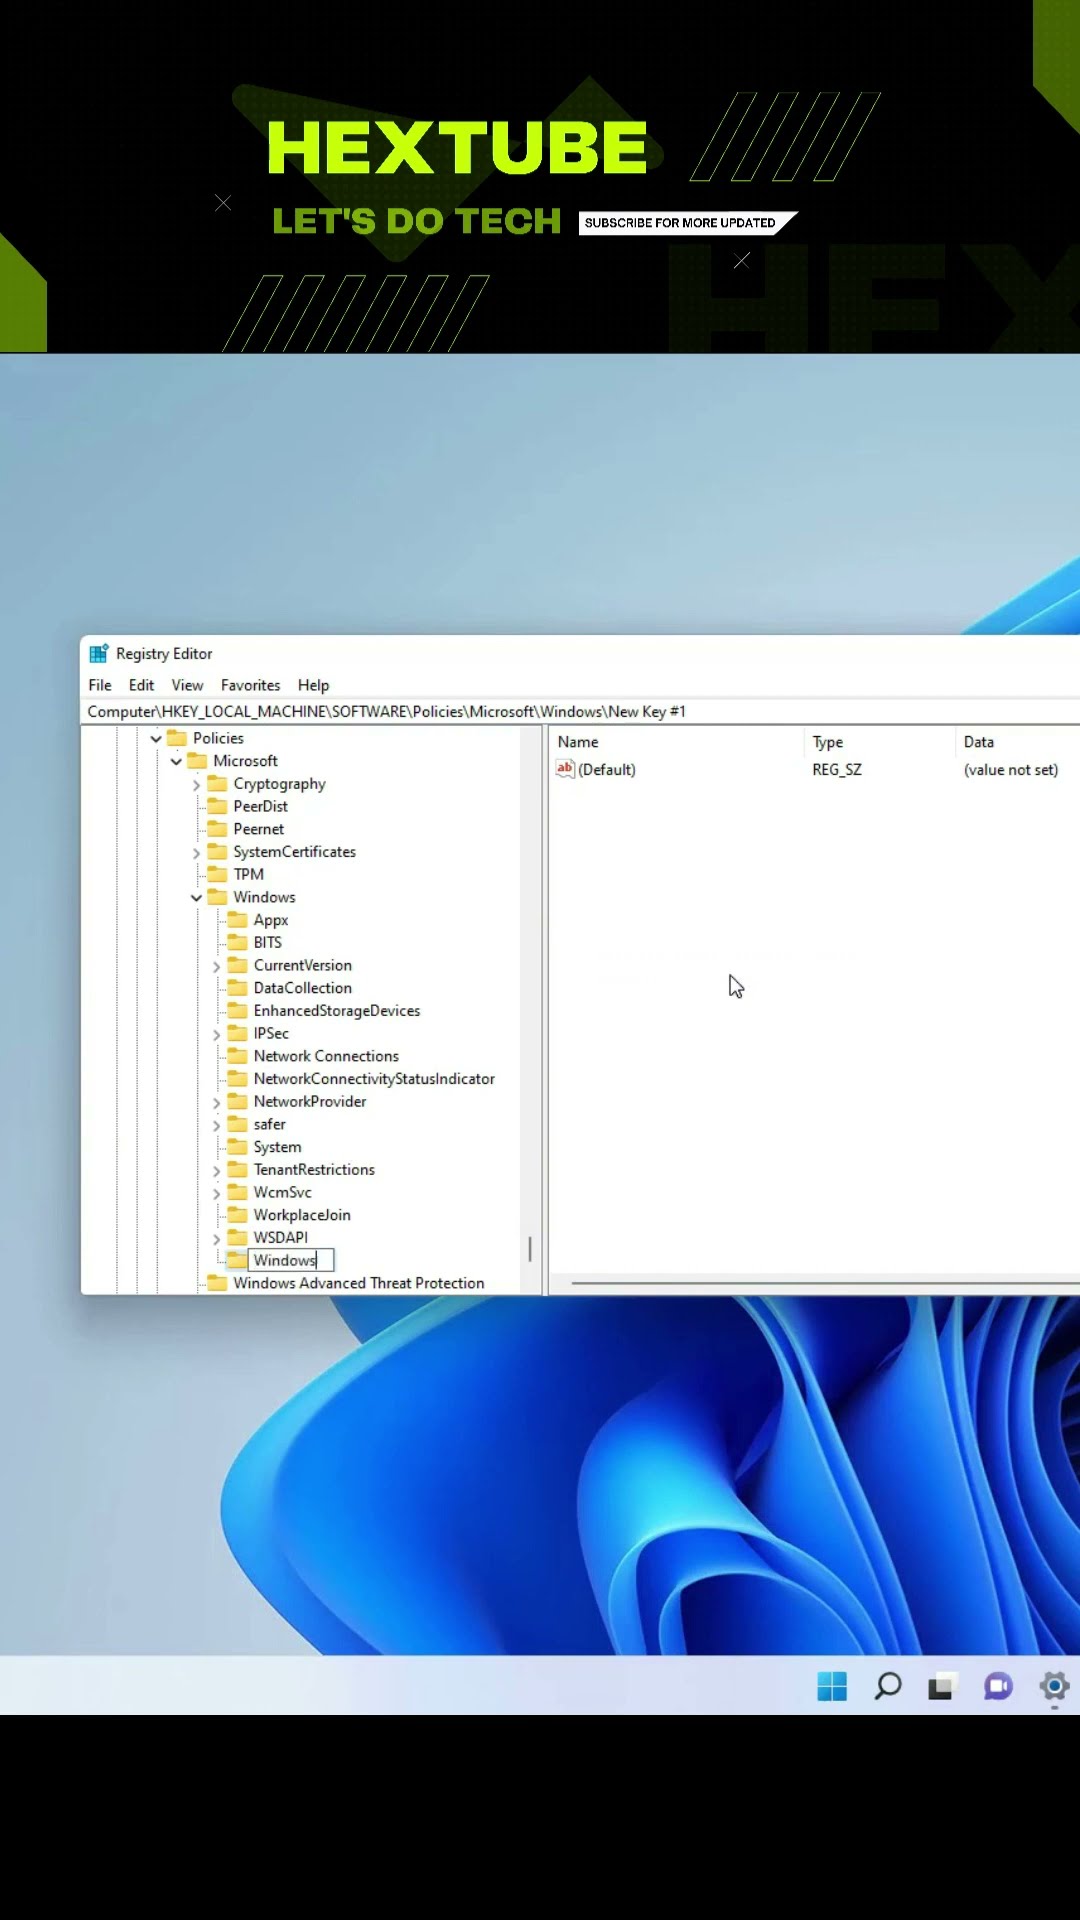Expand the IPSec key
The height and width of the screenshot is (1920, 1080).
(216, 1035)
